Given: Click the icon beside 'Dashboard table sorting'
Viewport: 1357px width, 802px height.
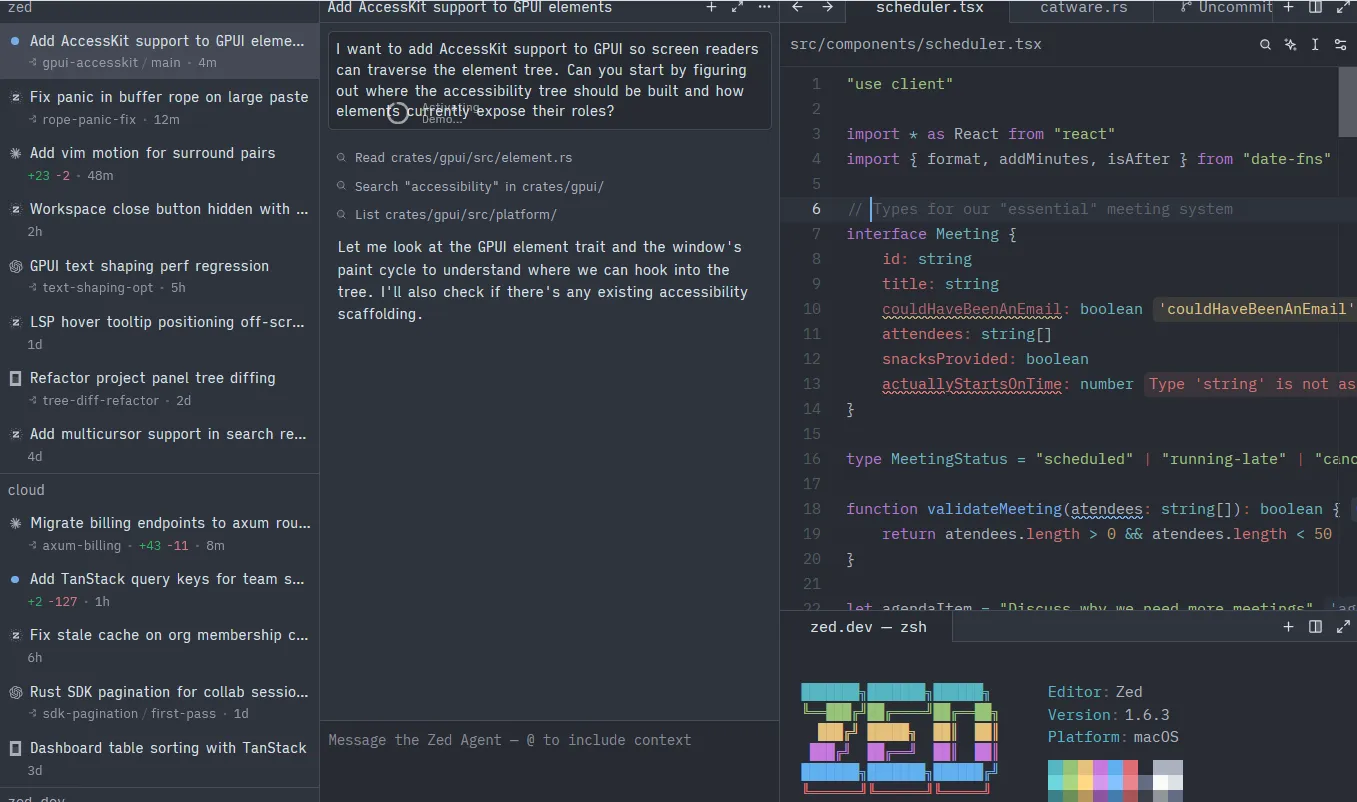Looking at the screenshot, I should pos(15,748).
